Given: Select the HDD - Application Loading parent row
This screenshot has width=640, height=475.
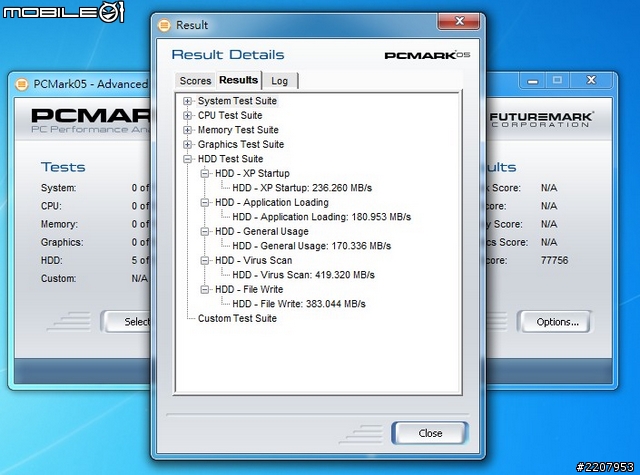Looking at the screenshot, I should pos(272,202).
